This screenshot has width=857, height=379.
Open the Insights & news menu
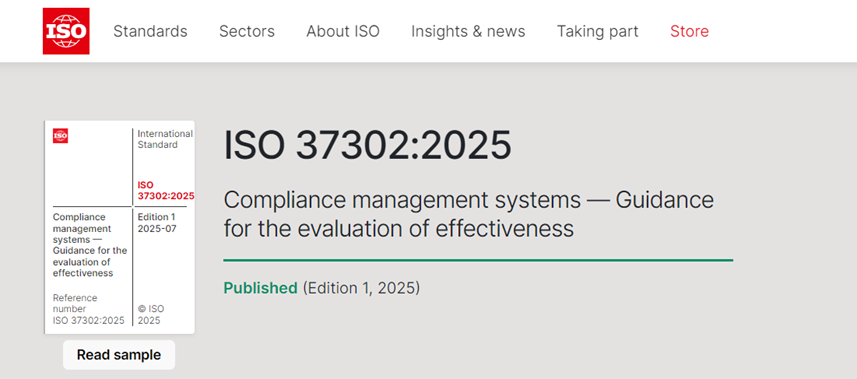[468, 31]
